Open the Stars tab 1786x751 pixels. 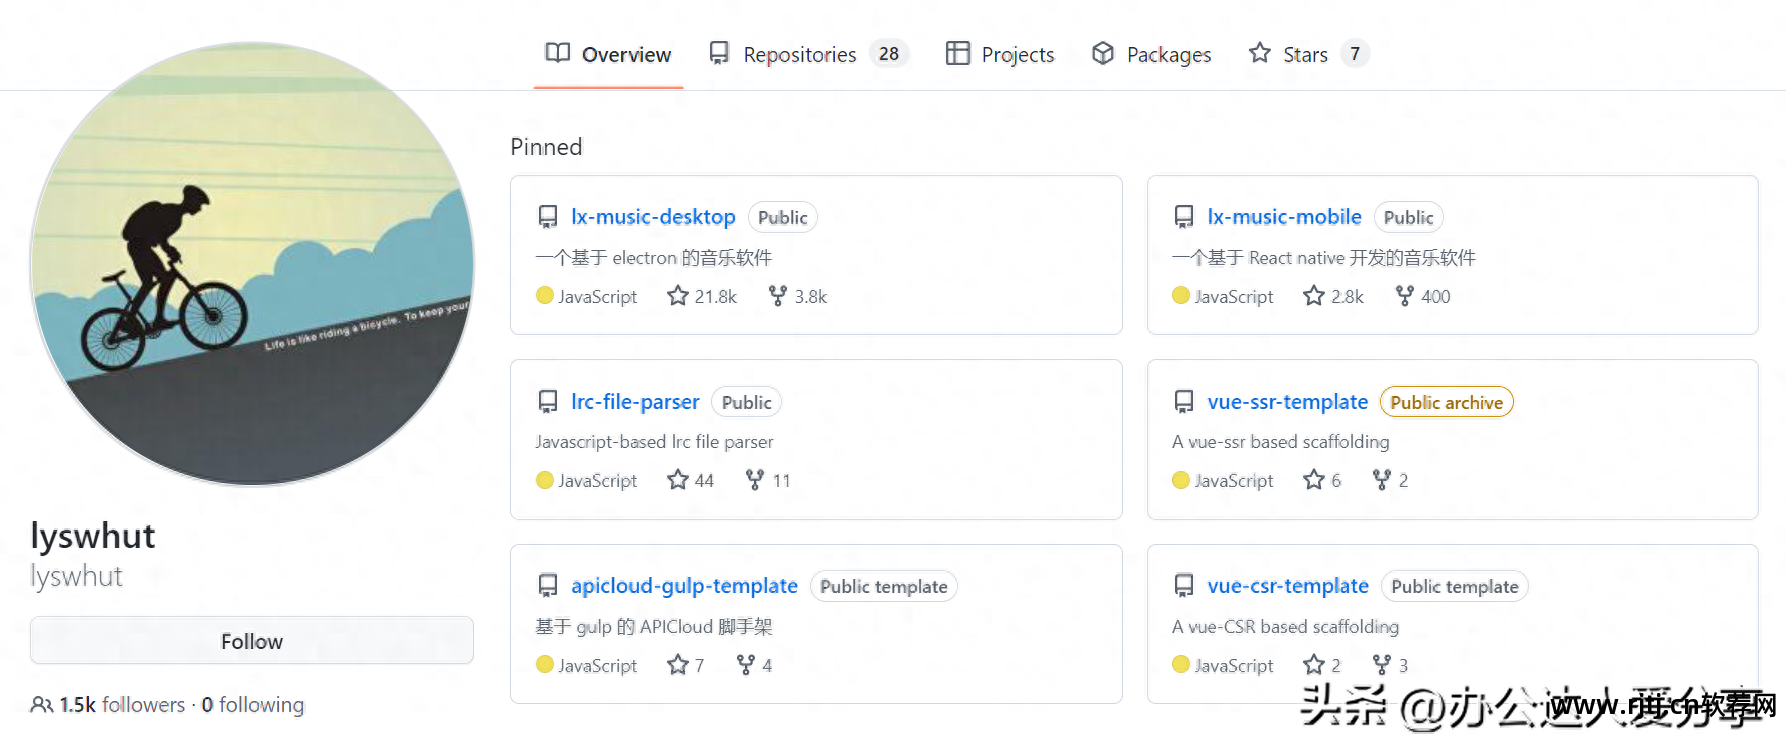click(x=1305, y=54)
